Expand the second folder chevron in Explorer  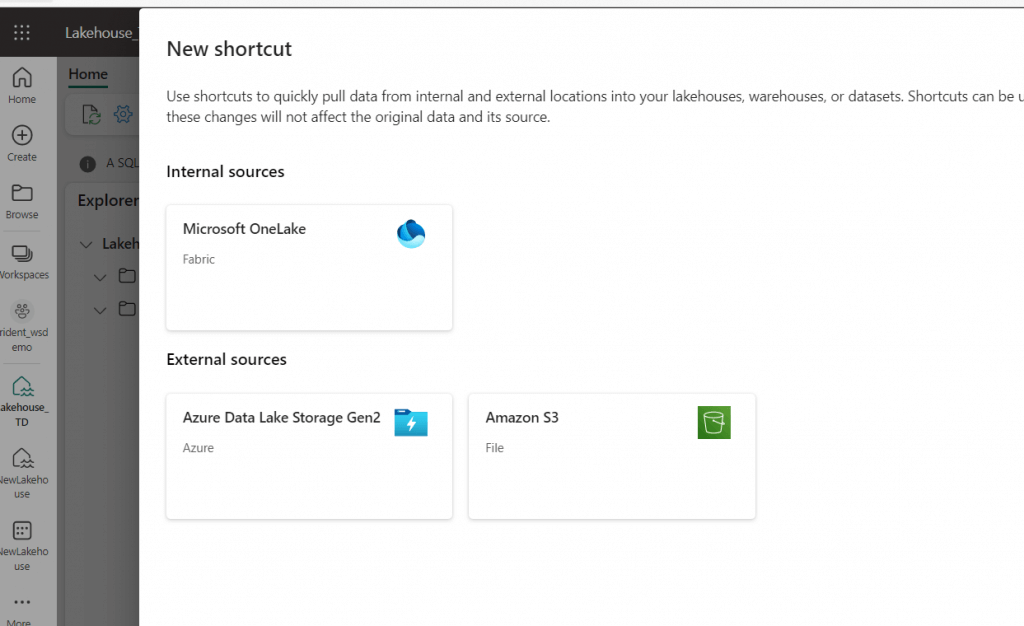pos(100,311)
